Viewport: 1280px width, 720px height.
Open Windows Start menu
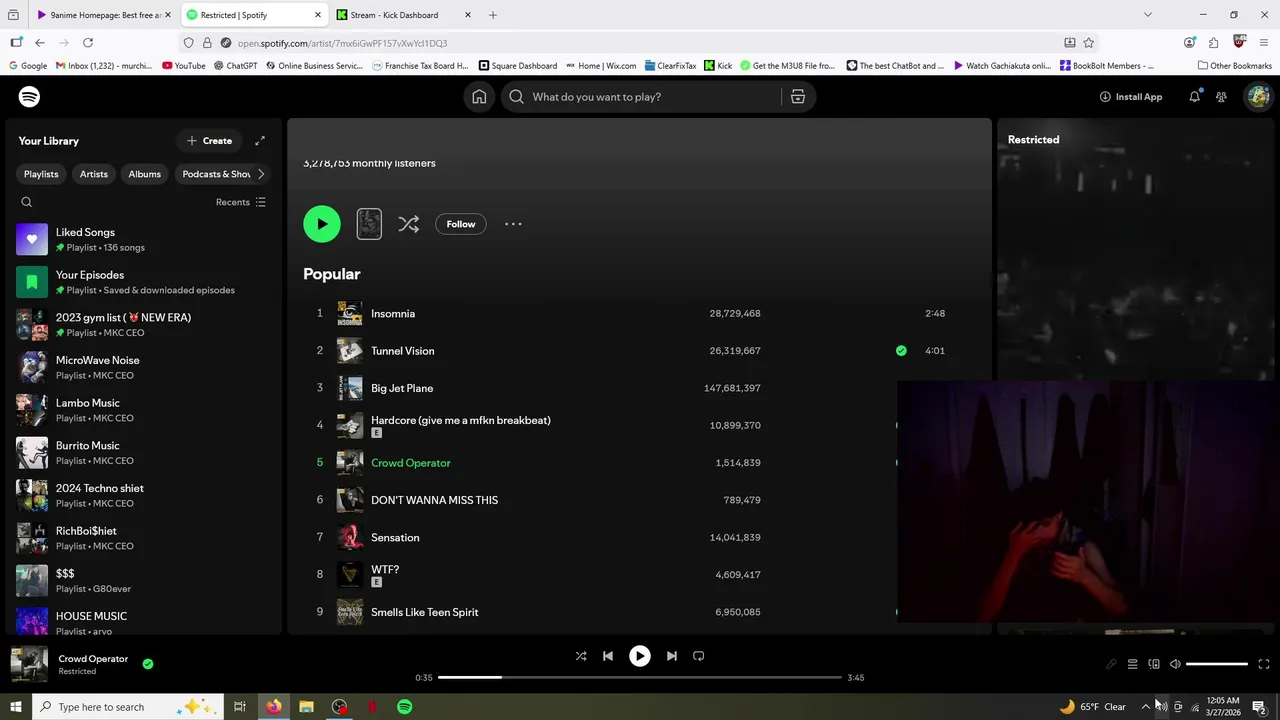click(x=15, y=707)
